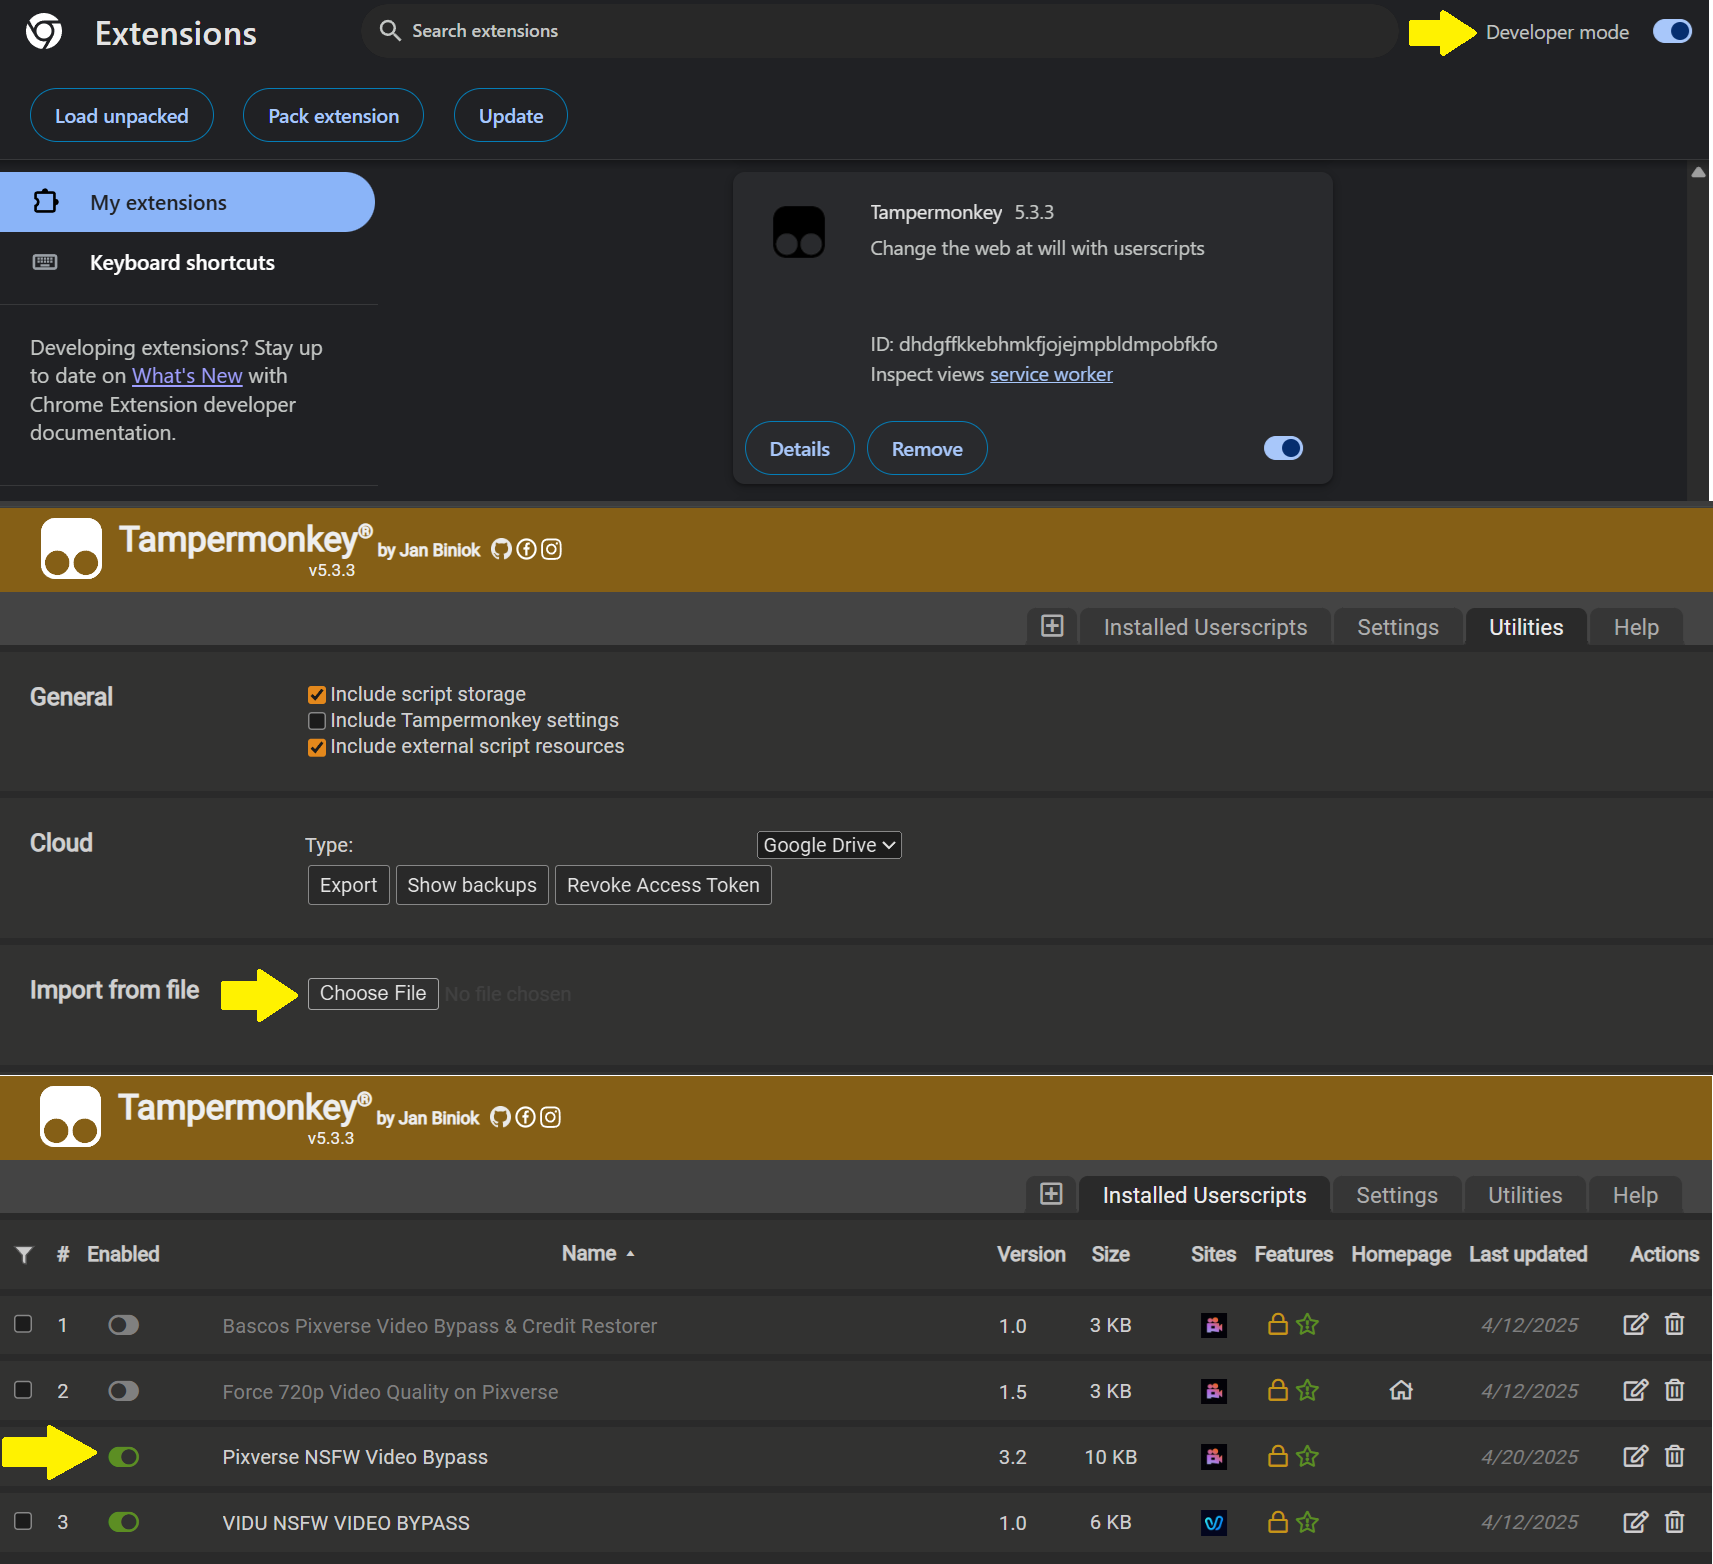Image resolution: width=1713 pixels, height=1564 pixels.
Task: Click Update button
Action: tap(511, 115)
